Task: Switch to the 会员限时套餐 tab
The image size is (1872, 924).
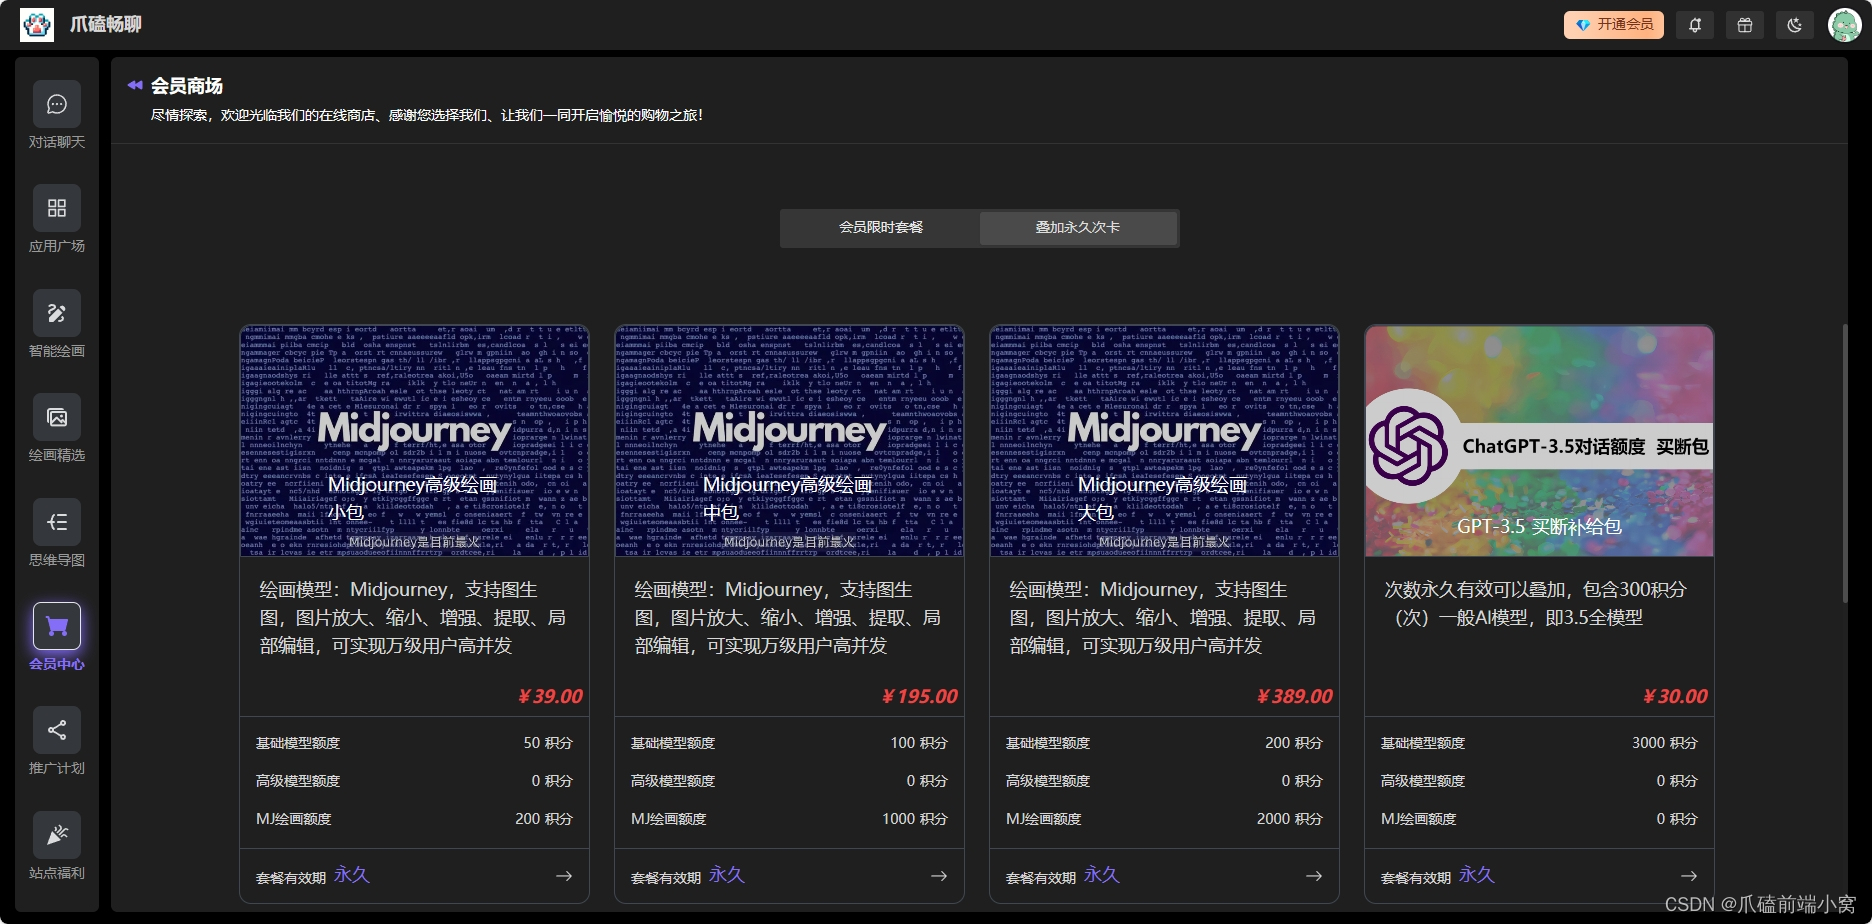Action: (x=881, y=228)
